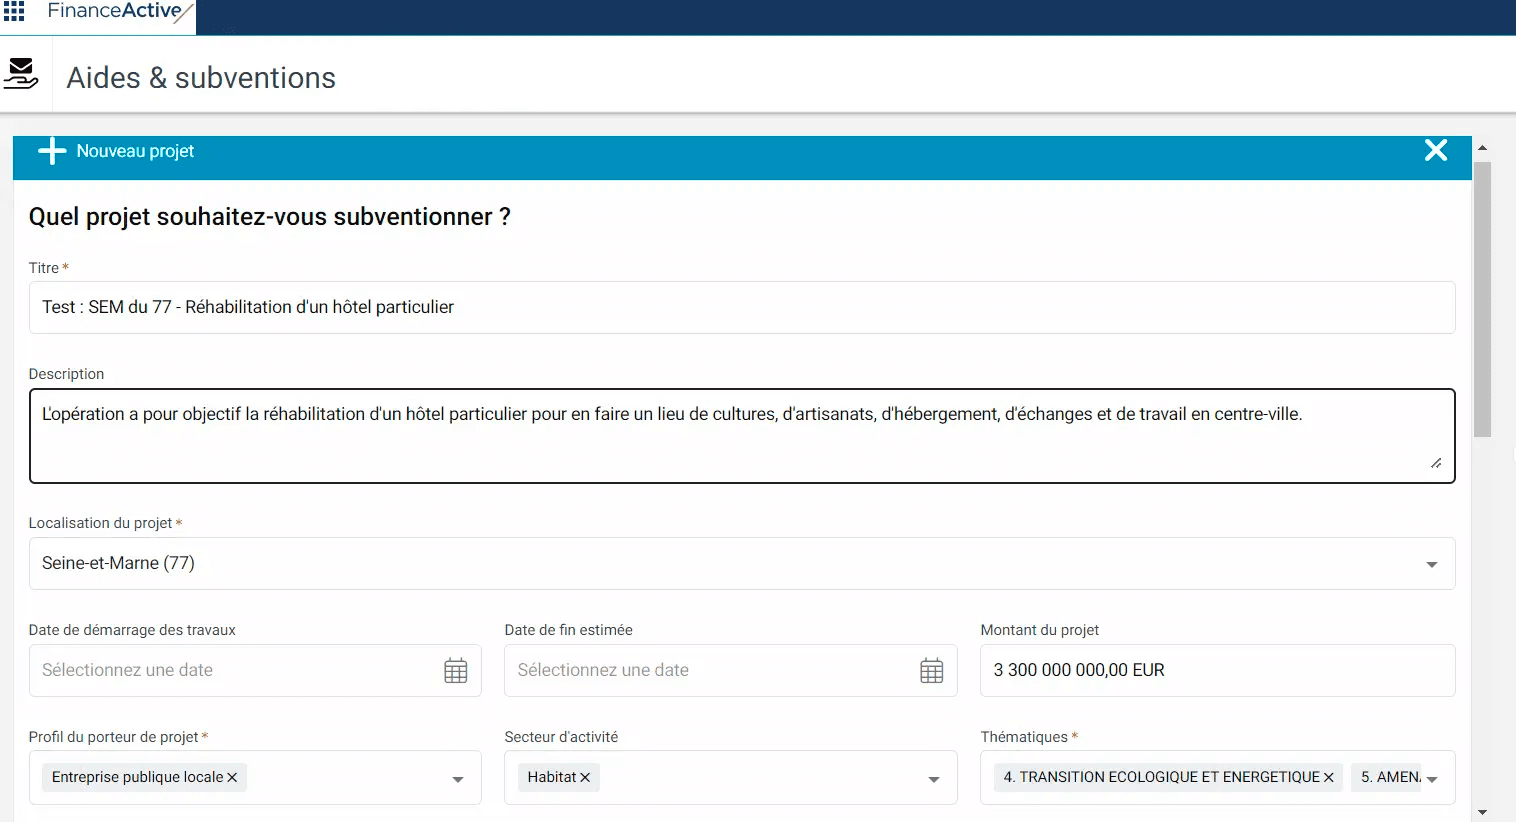Close the Nouveau projet panel
Screen dimensions: 1516x822
(1436, 150)
